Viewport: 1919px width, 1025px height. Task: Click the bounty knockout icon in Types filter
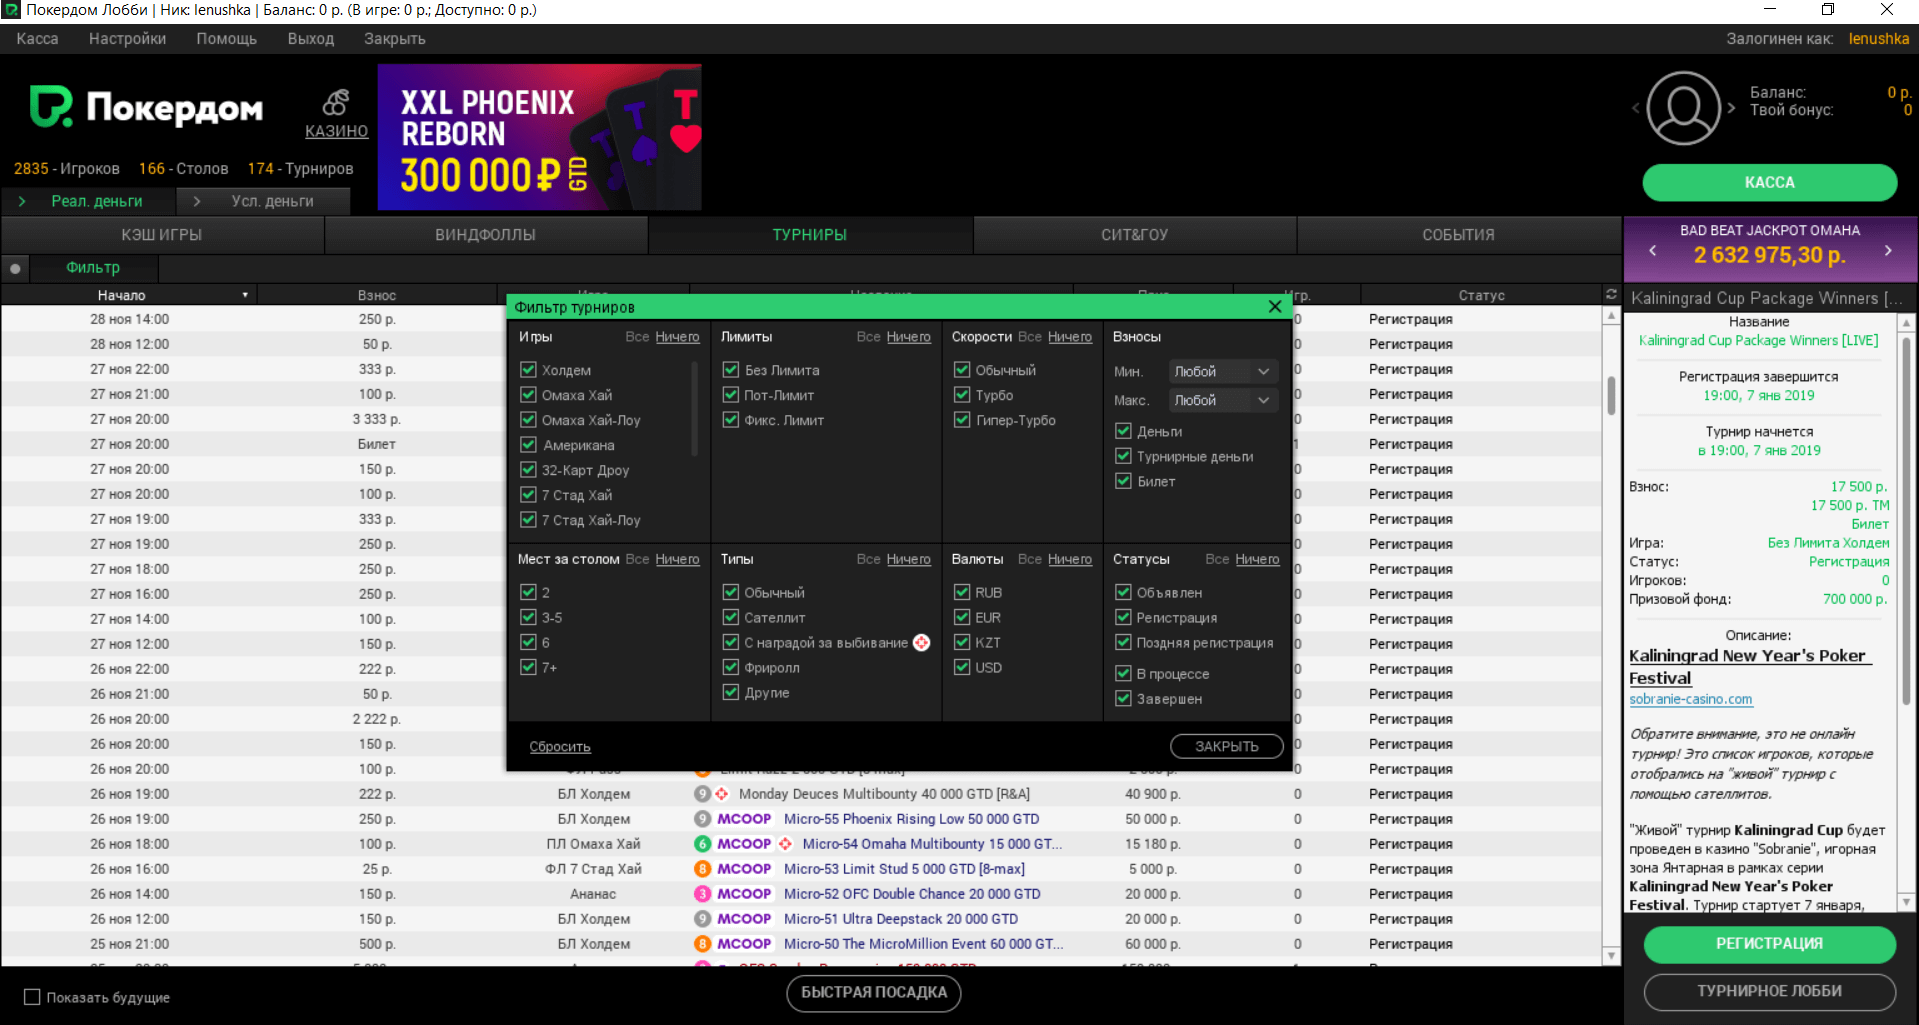(x=922, y=643)
